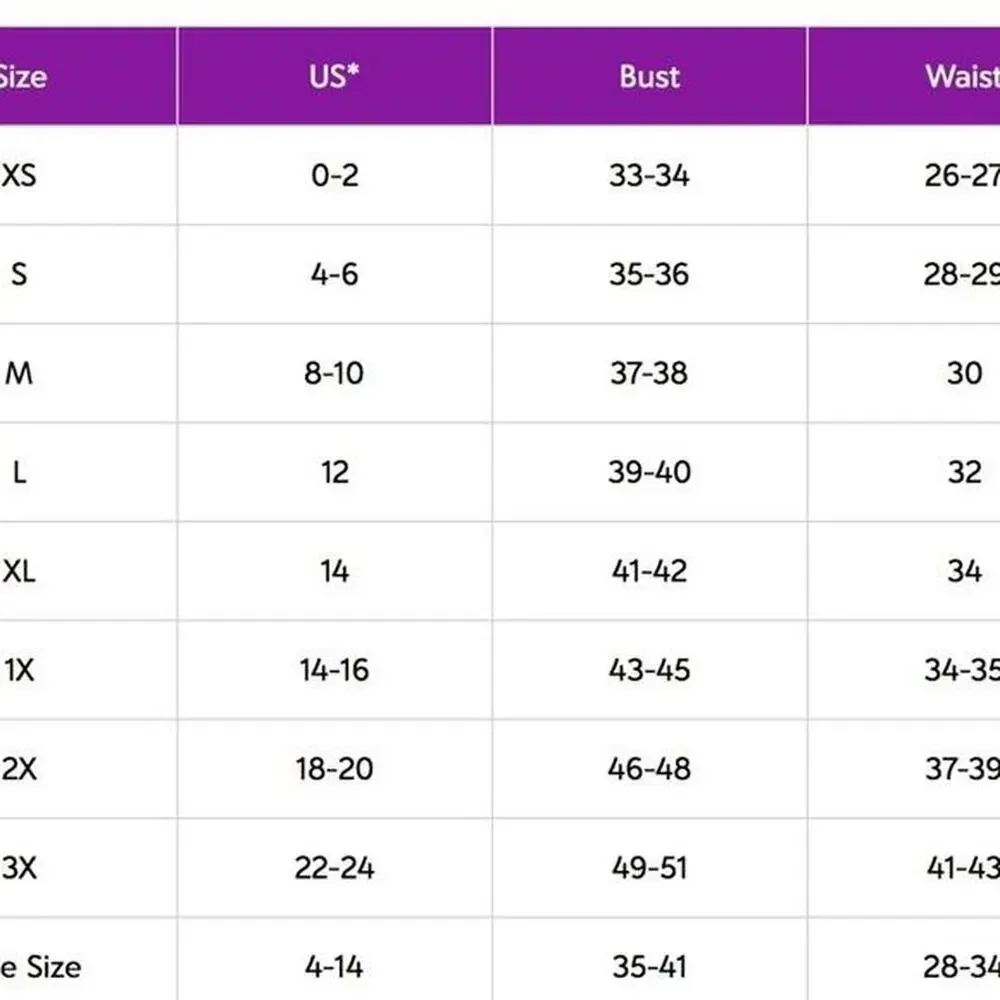Viewport: 1000px width, 1000px height.
Task: Select US size cell 14-16
Action: 334,670
